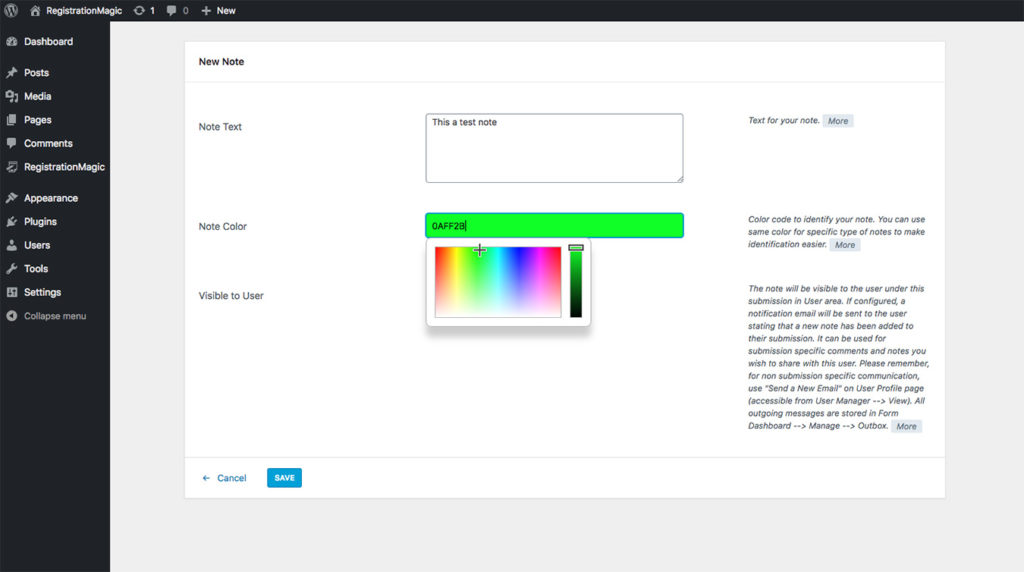Collapse the sidebar menu
Viewport: 1024px width, 572px height.
pos(54,316)
